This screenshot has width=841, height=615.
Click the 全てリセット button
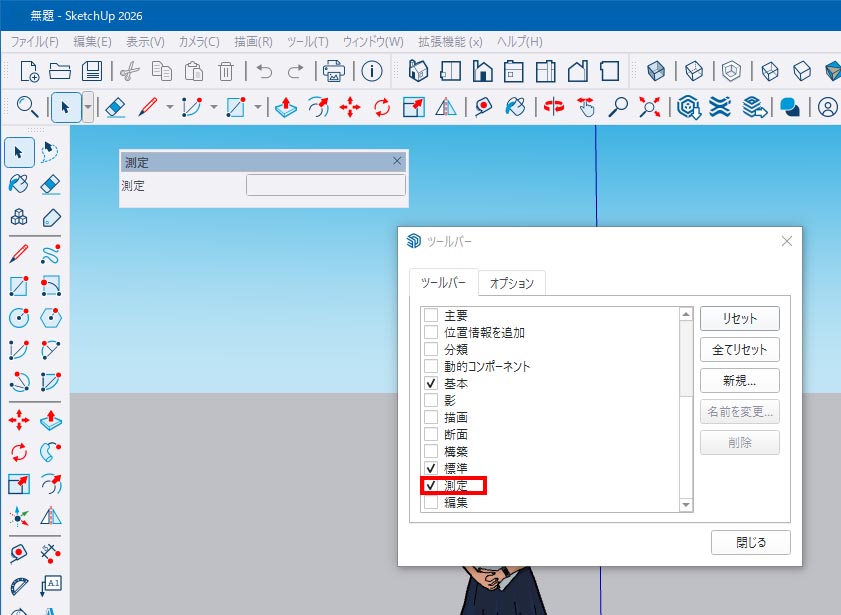[x=739, y=350]
